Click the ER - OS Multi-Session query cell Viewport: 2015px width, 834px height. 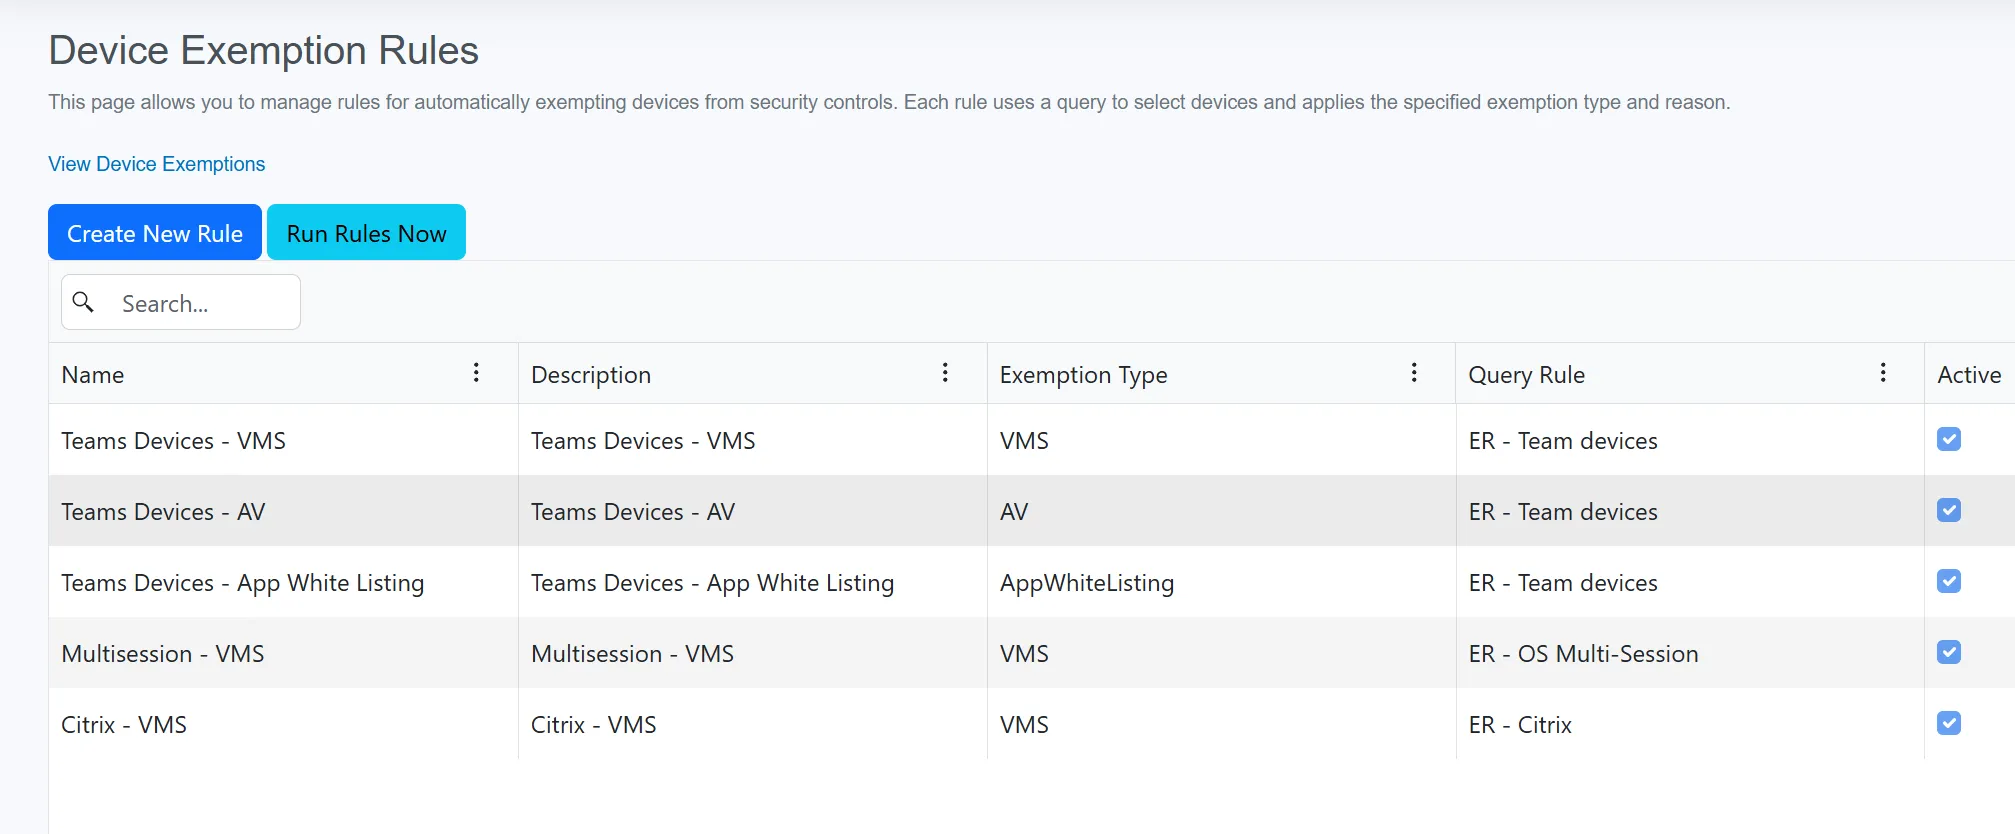[x=1583, y=654]
